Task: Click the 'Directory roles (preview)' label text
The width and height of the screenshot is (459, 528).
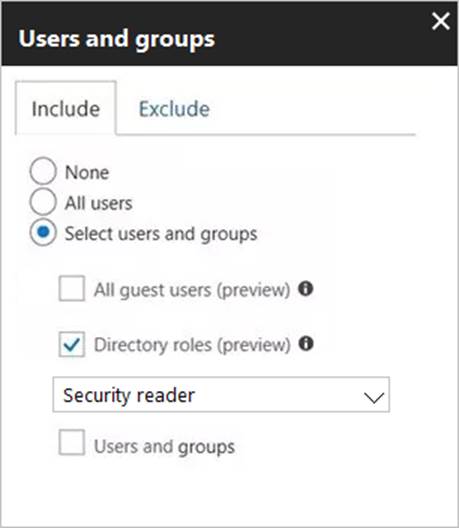Action: [x=192, y=345]
